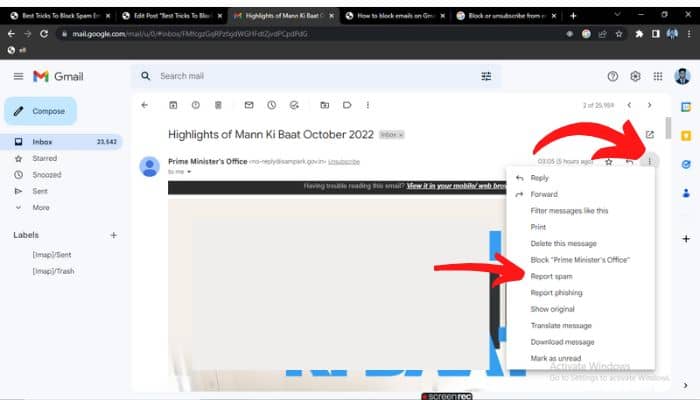Select Show original
700x400 pixels.
[580, 309]
